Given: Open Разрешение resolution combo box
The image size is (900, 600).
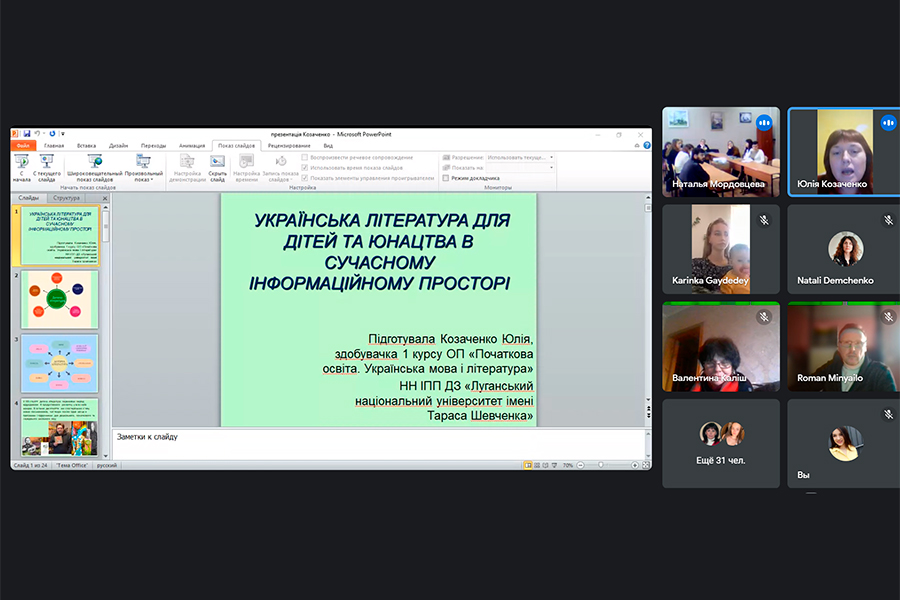Looking at the screenshot, I should (x=520, y=157).
